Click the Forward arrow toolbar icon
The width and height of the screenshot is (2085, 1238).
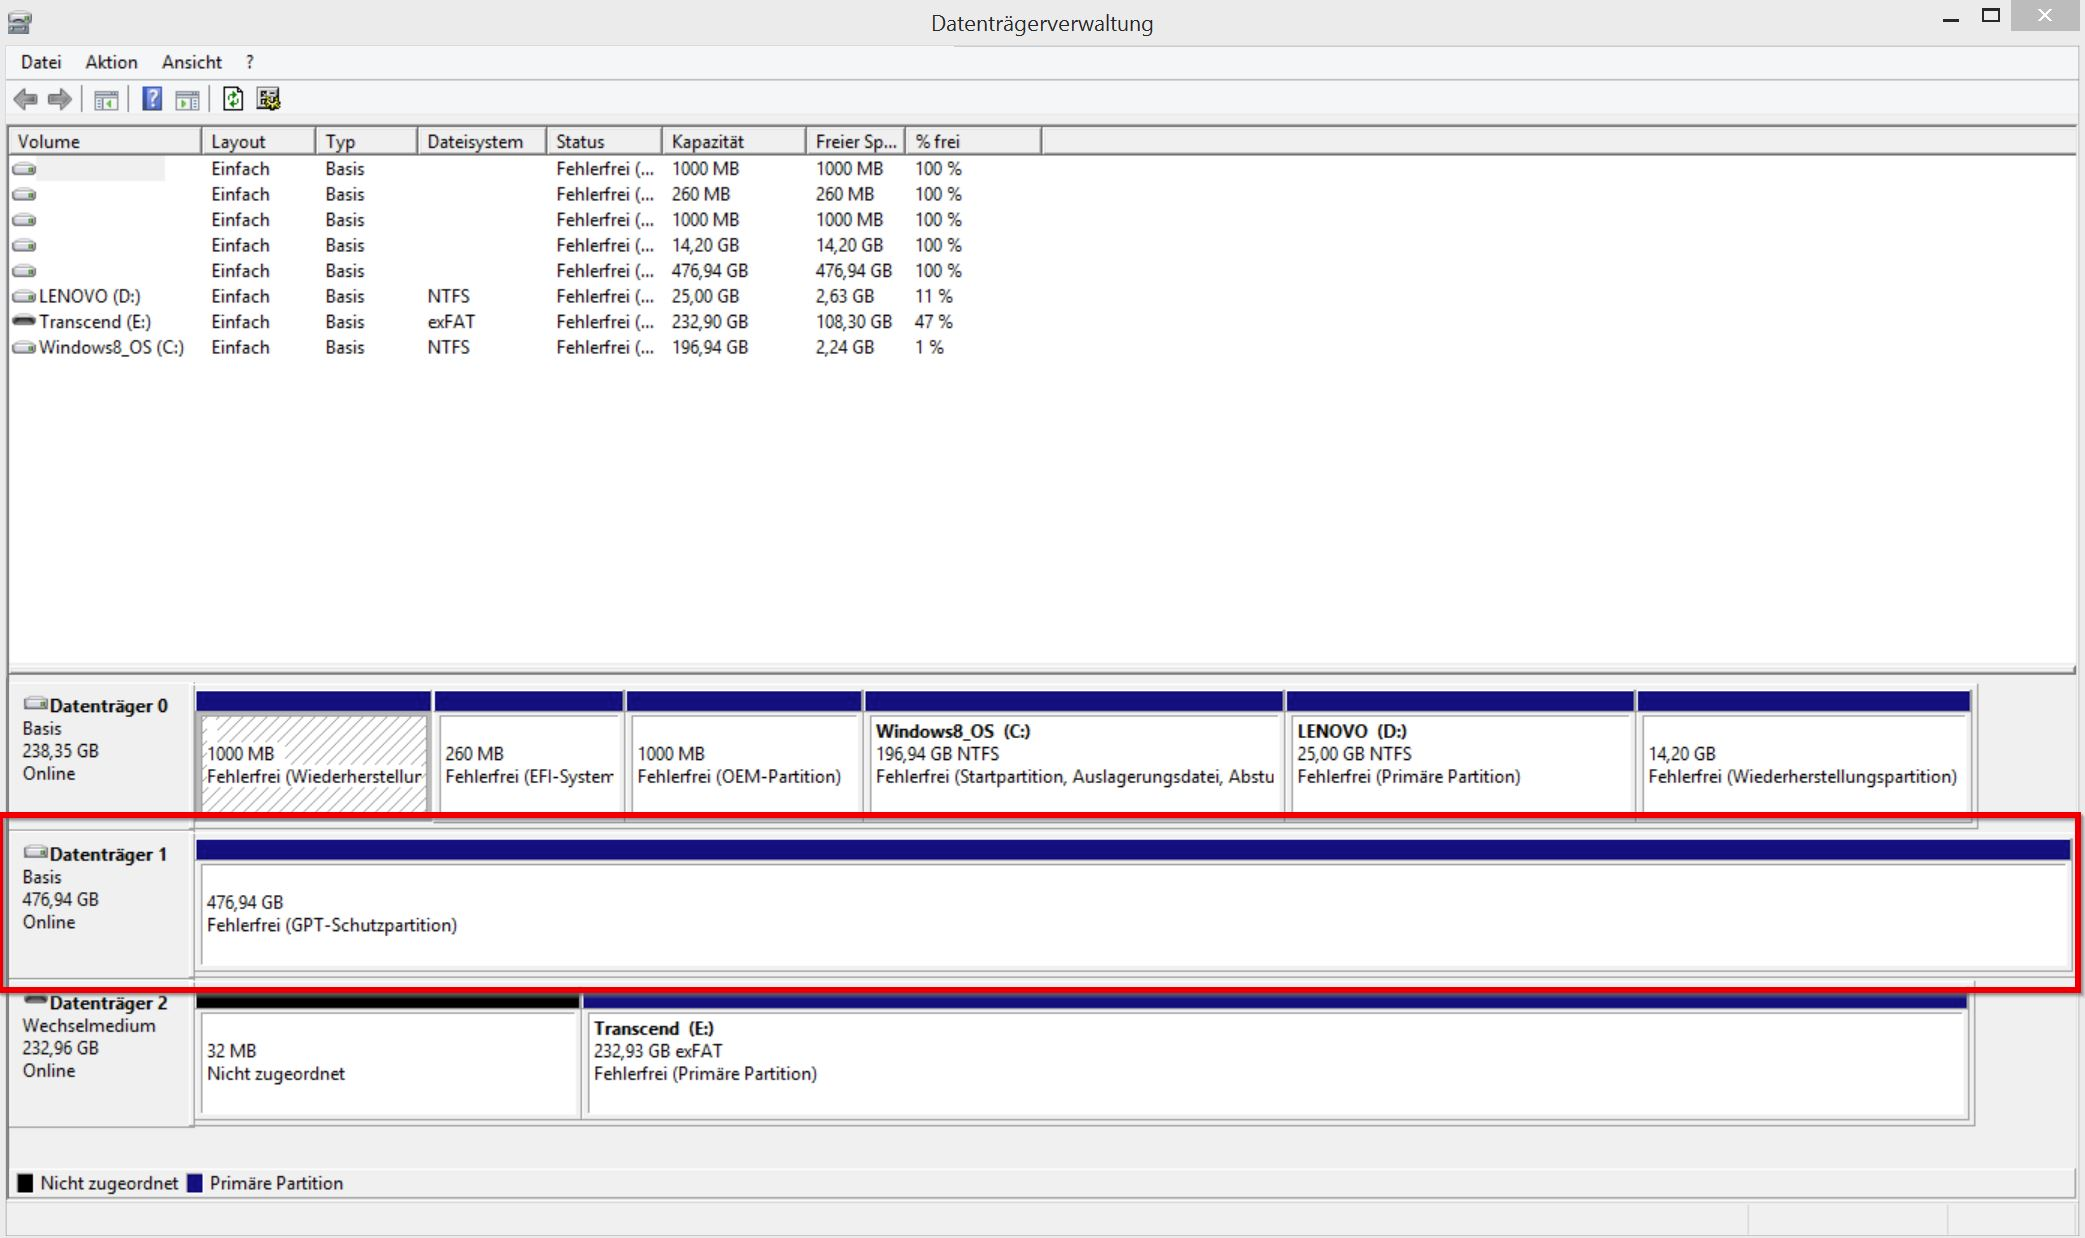(x=60, y=99)
